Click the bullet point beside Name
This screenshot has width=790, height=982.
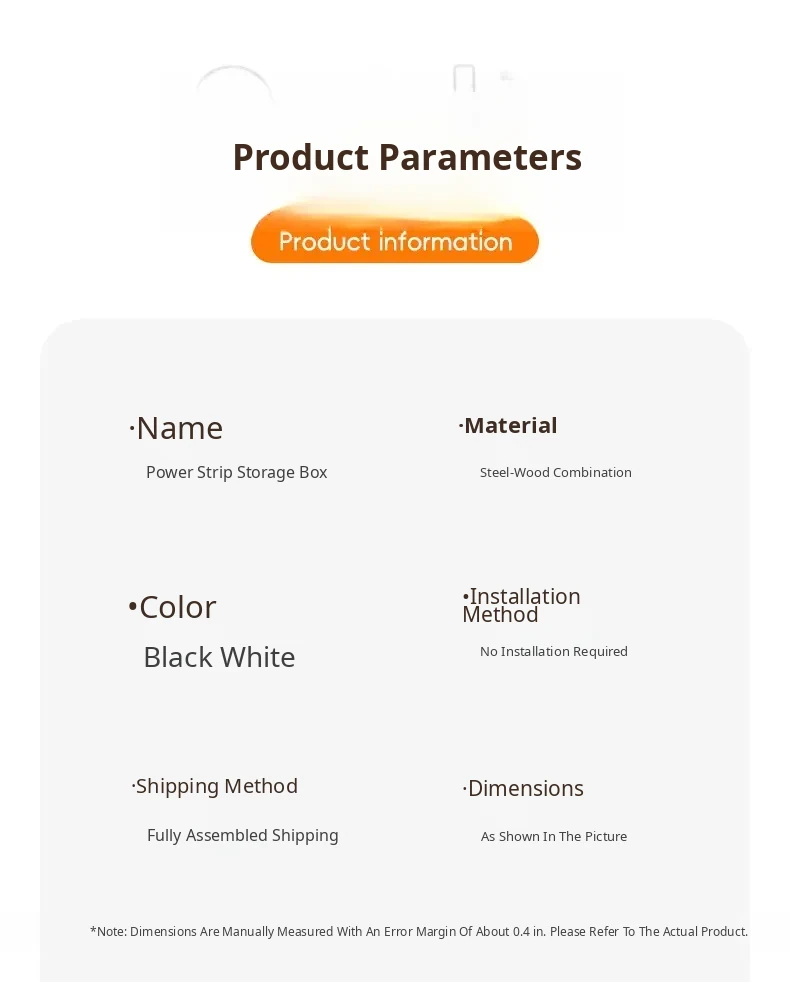pos(132,430)
